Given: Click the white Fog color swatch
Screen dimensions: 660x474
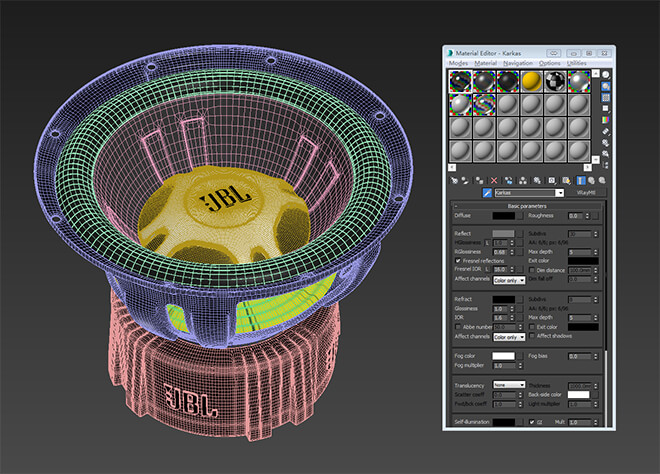Looking at the screenshot, I should pos(504,356).
